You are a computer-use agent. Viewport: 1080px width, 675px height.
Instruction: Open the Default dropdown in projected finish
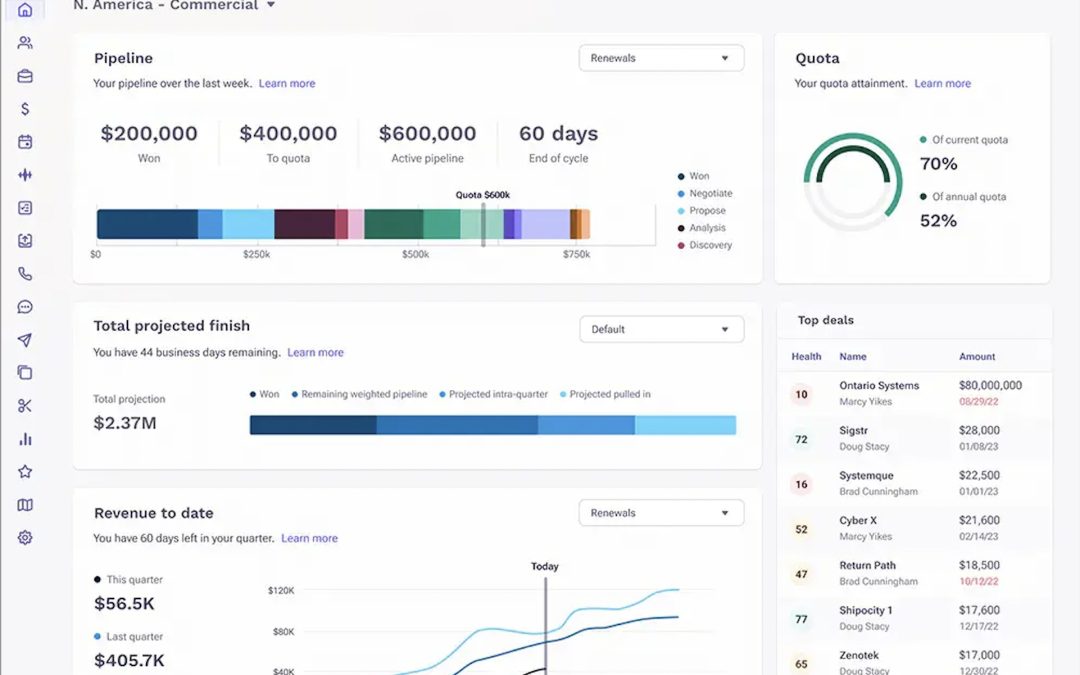pos(661,329)
